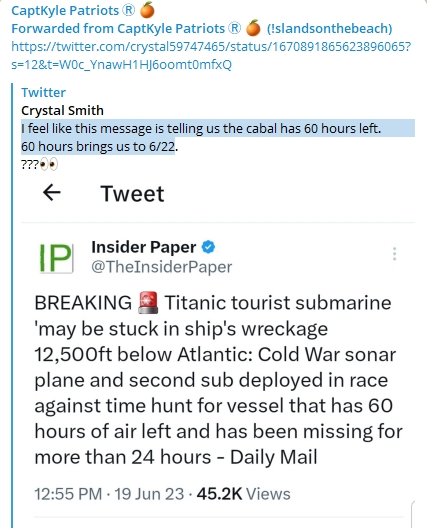Click the Insider Paper IP avatar
Screen dimensions: 427x531
(x=56, y=258)
